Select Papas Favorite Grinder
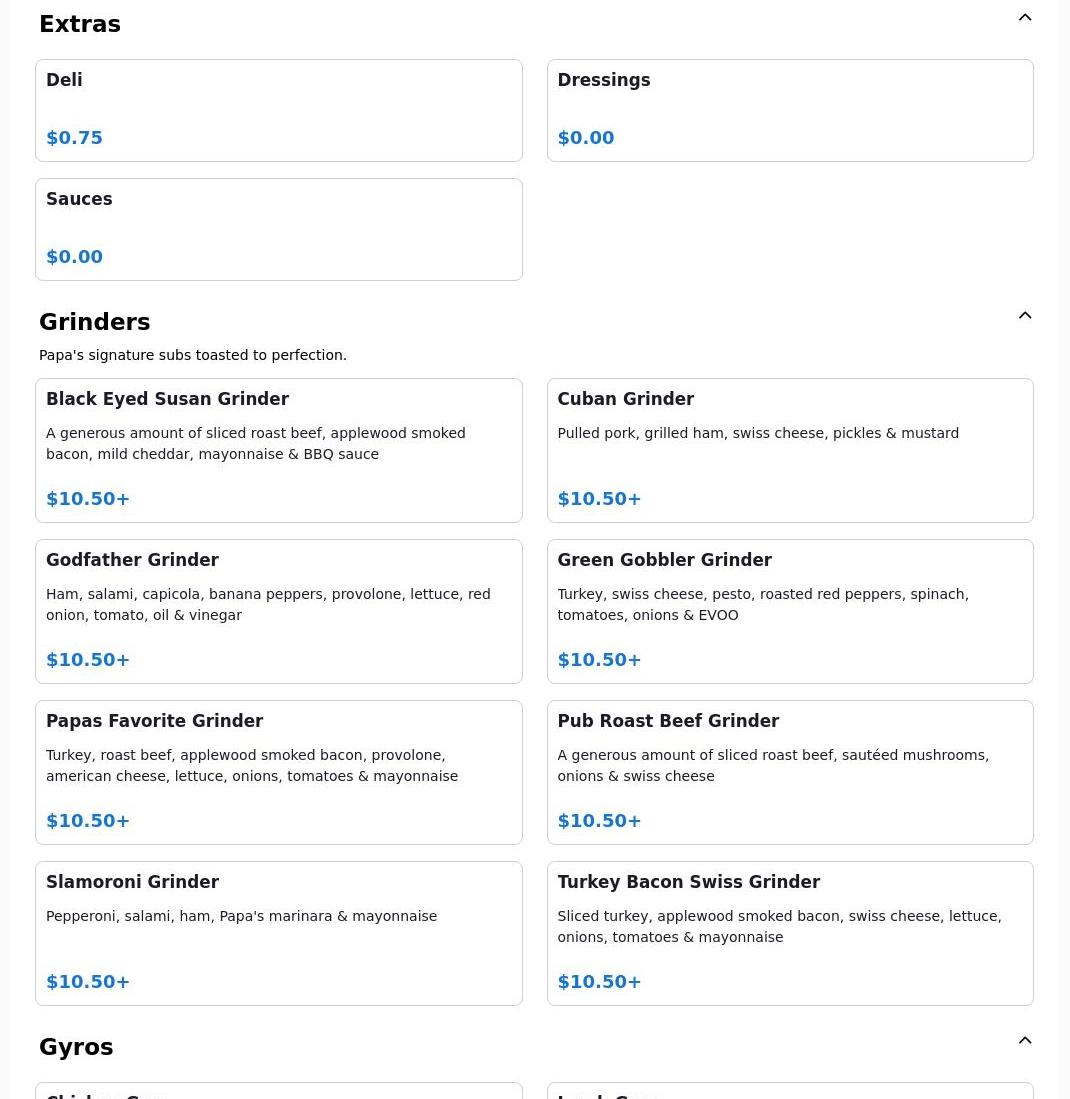1070x1099 pixels. 278,772
